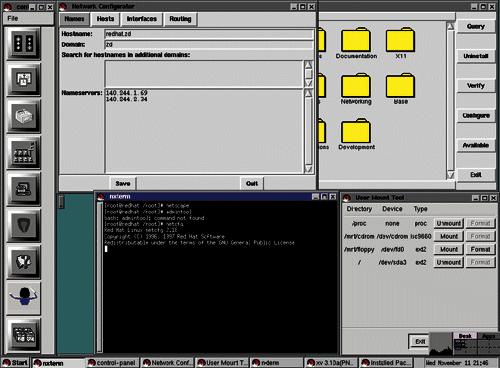Screen dimensions: 500x368
Task: Open the Networking package folder
Action: point(356,89)
